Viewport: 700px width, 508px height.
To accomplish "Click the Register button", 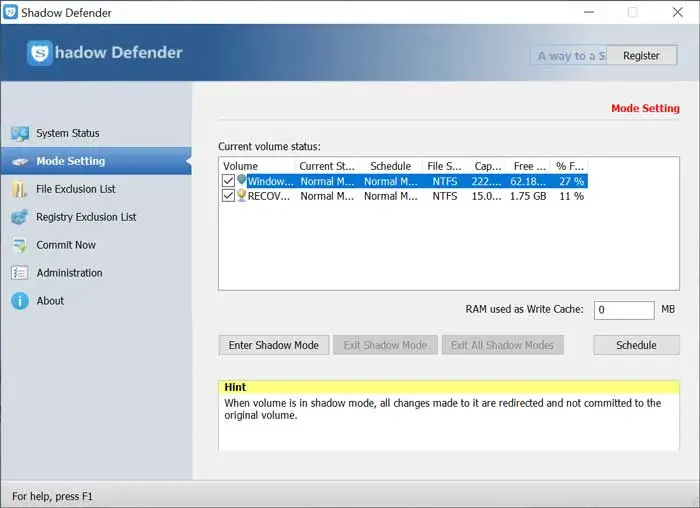I will pyautogui.click(x=641, y=56).
